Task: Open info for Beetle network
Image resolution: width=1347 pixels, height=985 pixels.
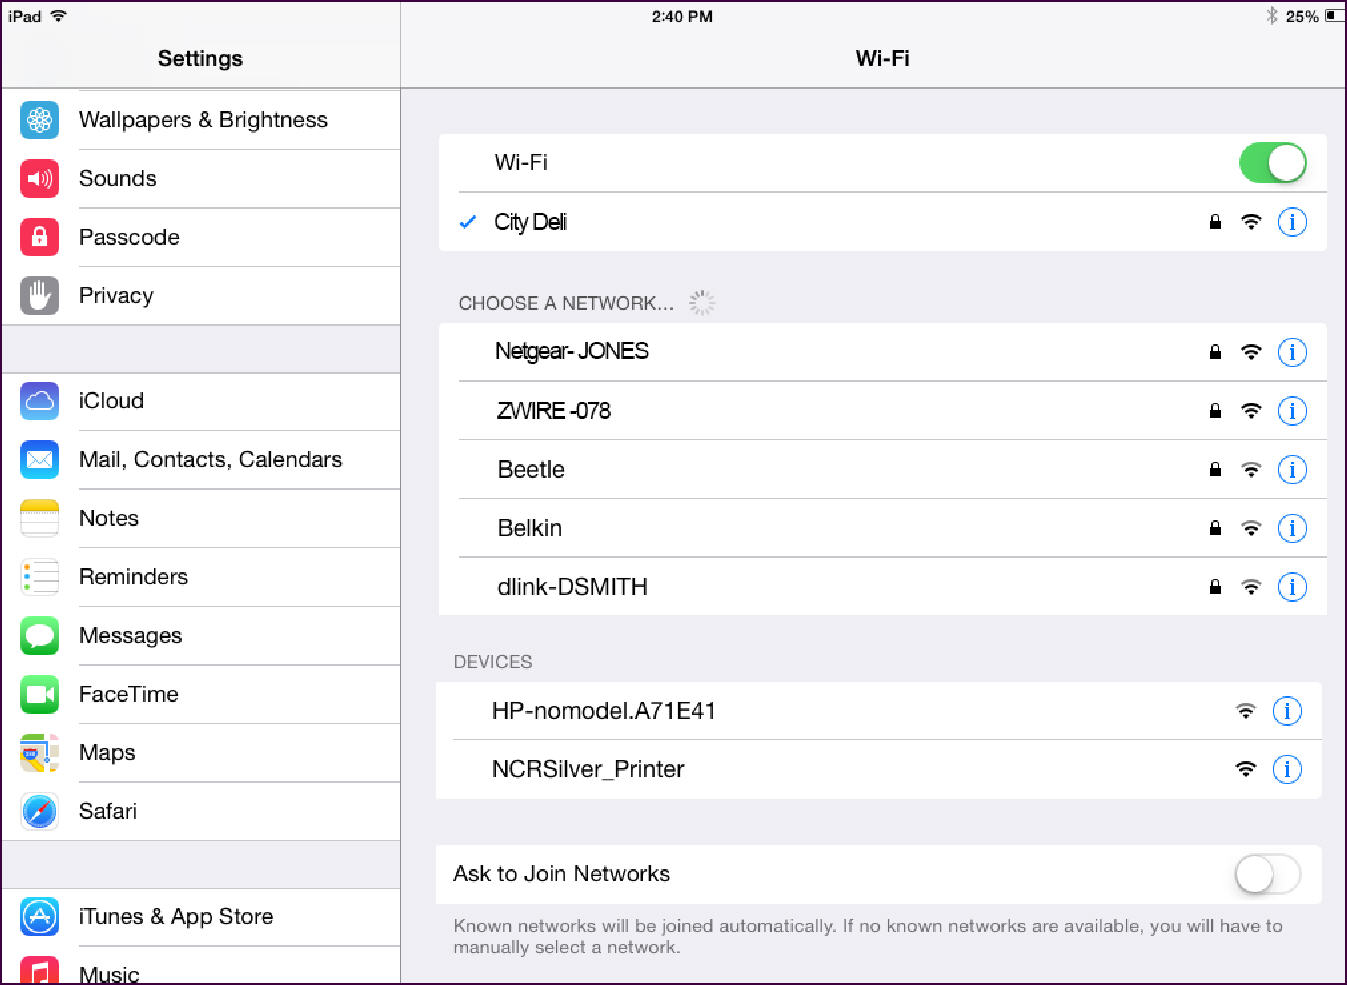Action: pyautogui.click(x=1292, y=470)
